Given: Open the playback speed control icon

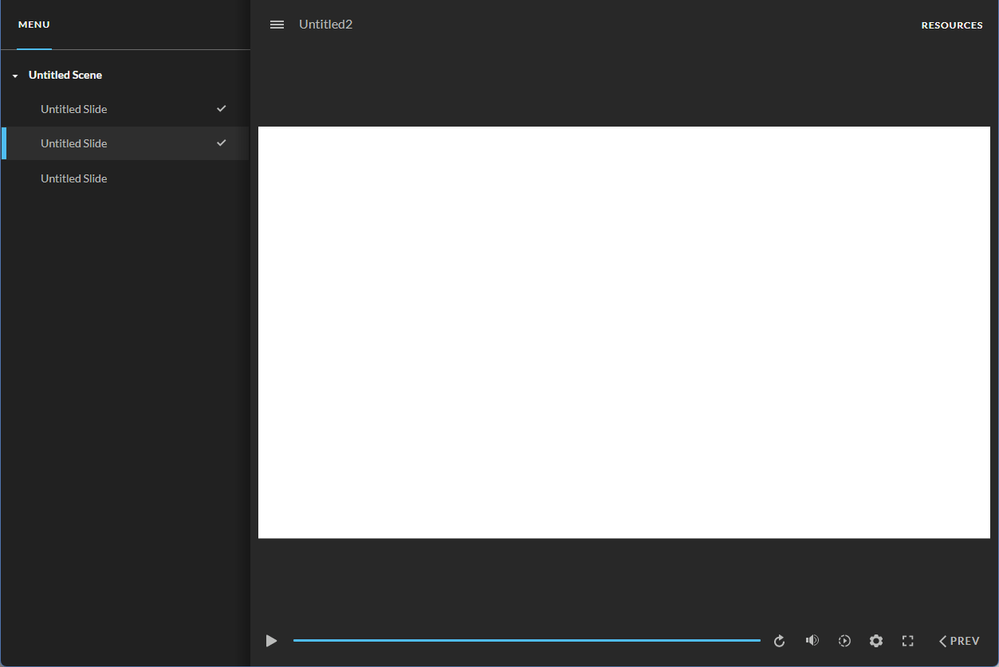Looking at the screenshot, I should pos(844,641).
